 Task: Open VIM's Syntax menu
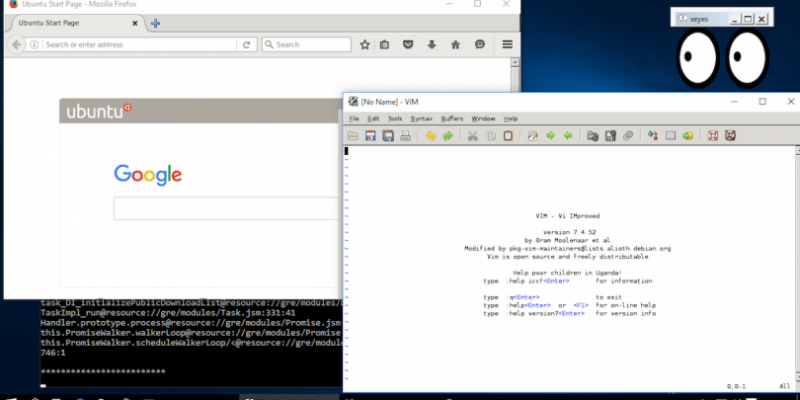[421, 119]
